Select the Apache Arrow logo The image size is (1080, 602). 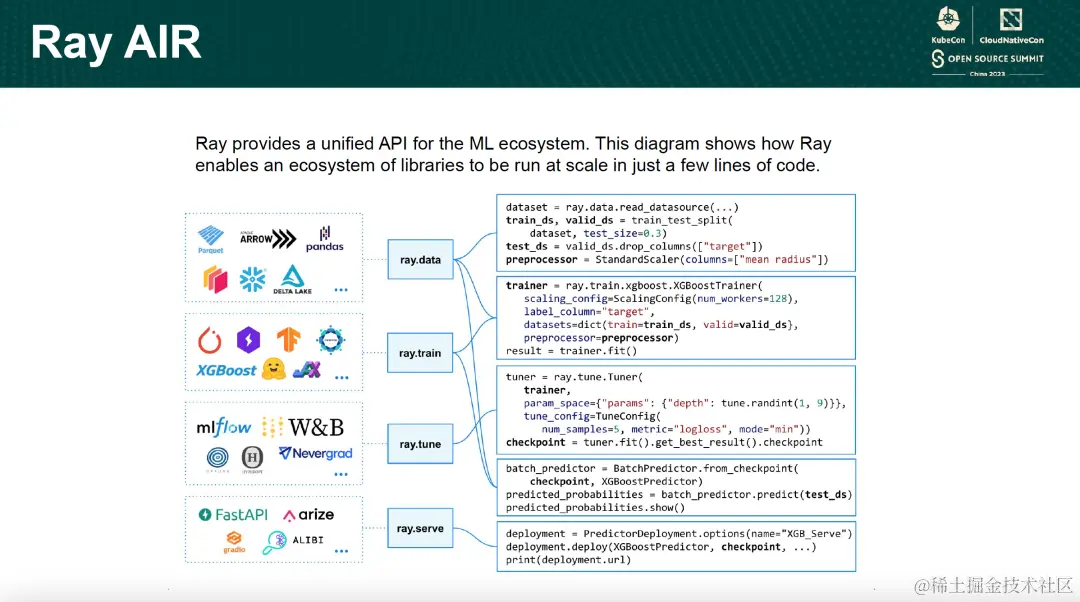268,238
